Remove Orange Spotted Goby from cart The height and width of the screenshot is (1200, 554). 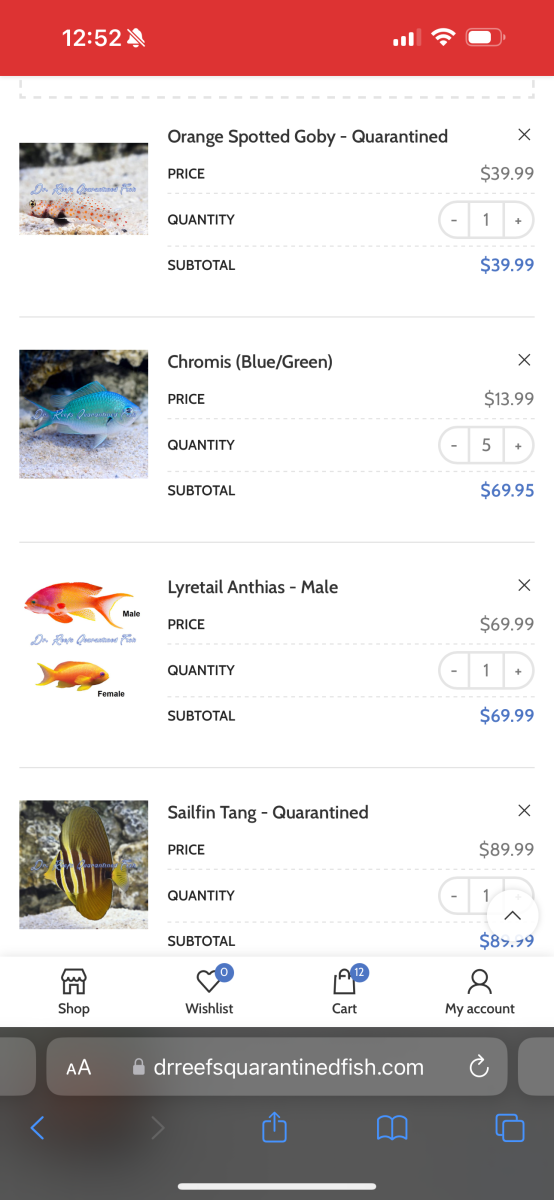[524, 135]
